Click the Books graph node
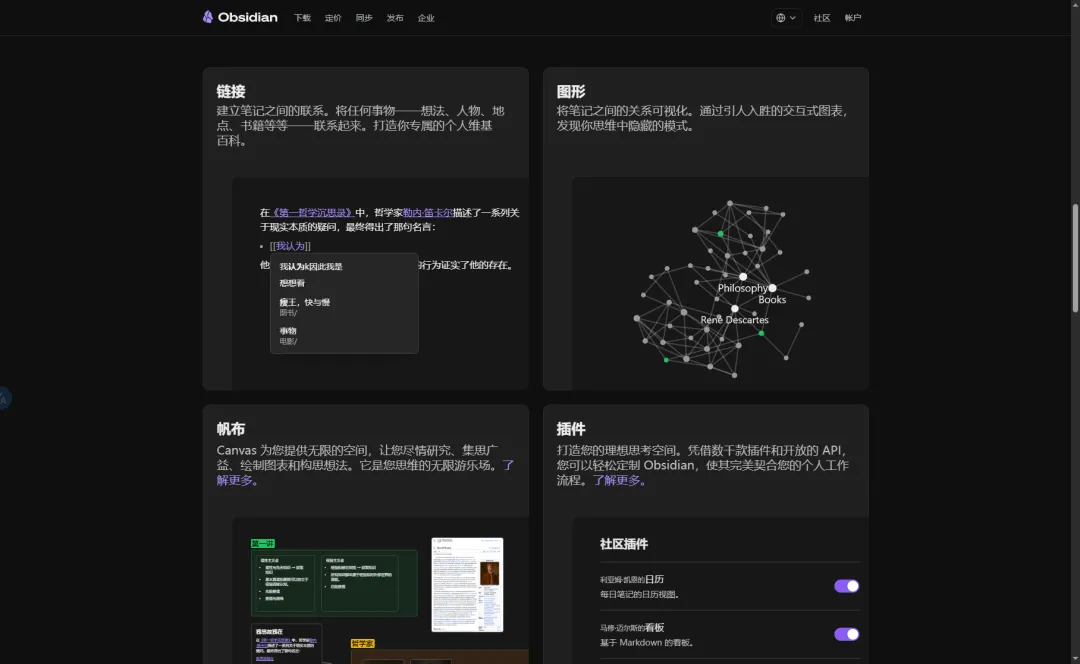Image resolution: width=1080 pixels, height=664 pixels. [x=772, y=288]
